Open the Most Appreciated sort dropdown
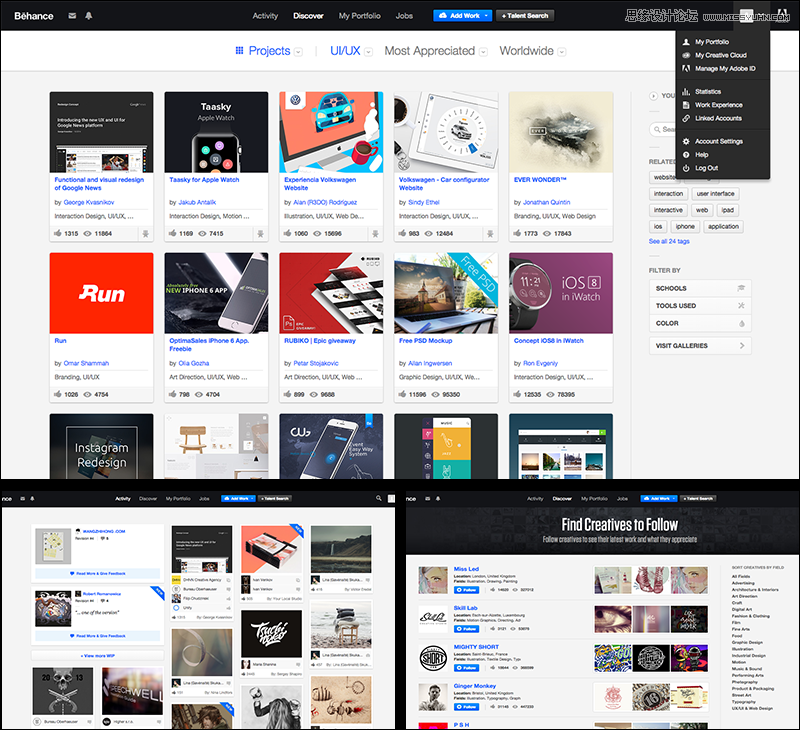The height and width of the screenshot is (730, 800). [x=483, y=52]
